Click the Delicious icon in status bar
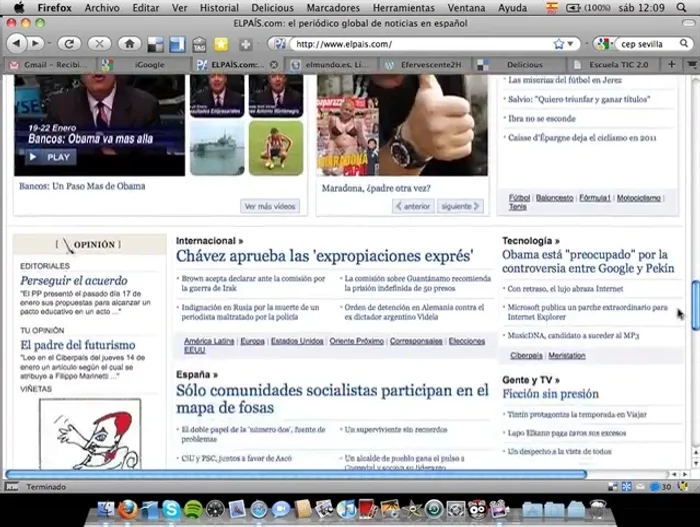This screenshot has height=527, width=700. (613, 487)
